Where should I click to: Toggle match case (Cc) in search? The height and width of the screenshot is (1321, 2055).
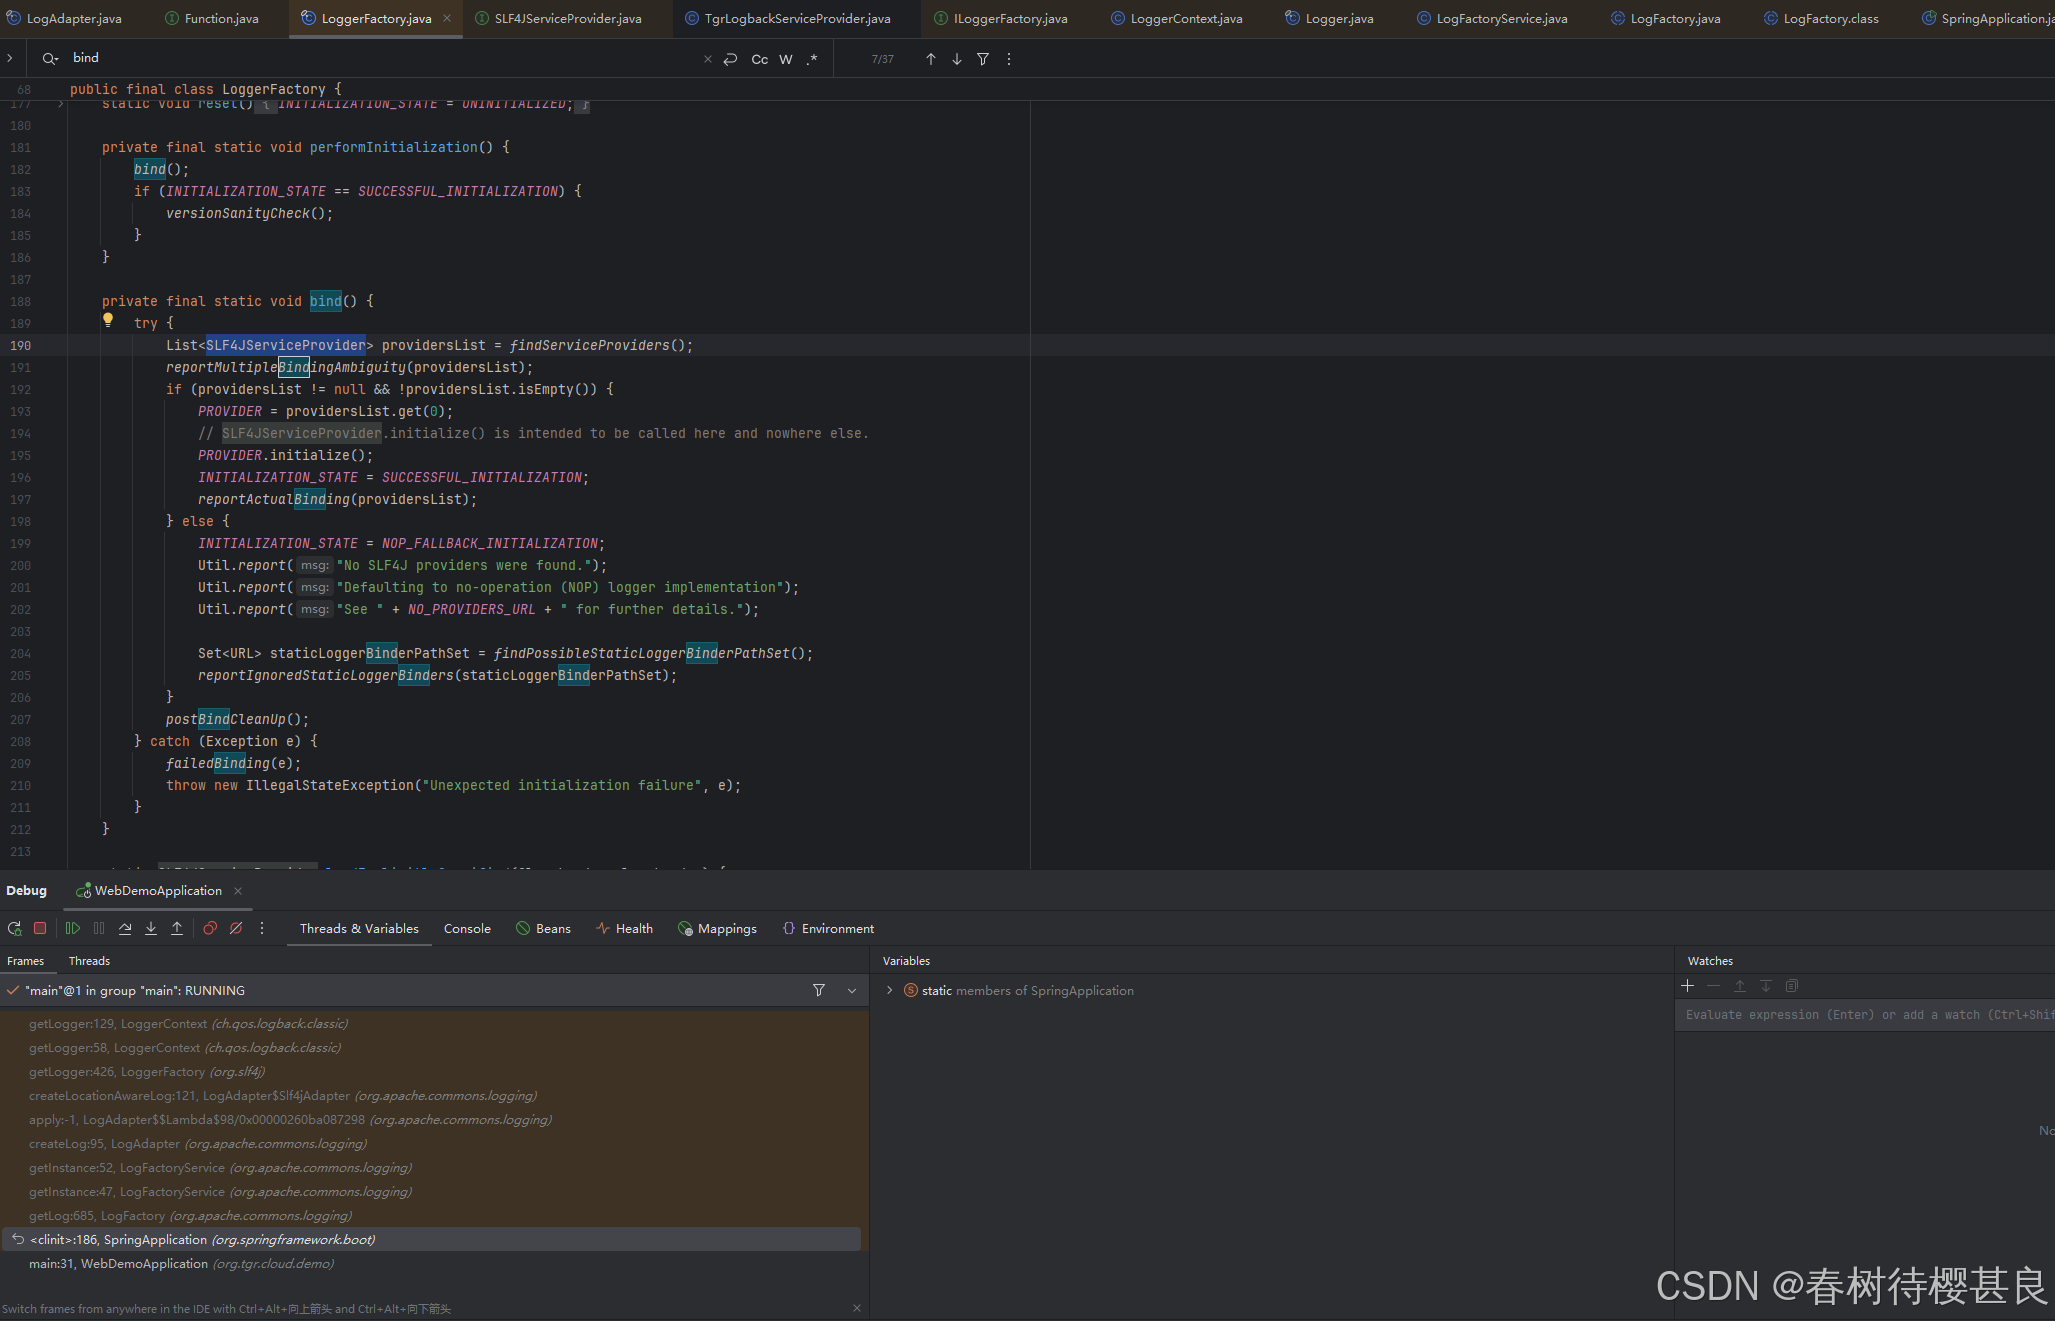pos(760,59)
